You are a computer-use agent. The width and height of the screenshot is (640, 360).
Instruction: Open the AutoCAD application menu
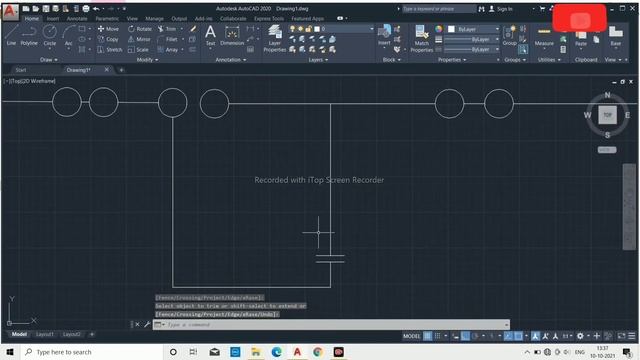click(x=10, y=11)
